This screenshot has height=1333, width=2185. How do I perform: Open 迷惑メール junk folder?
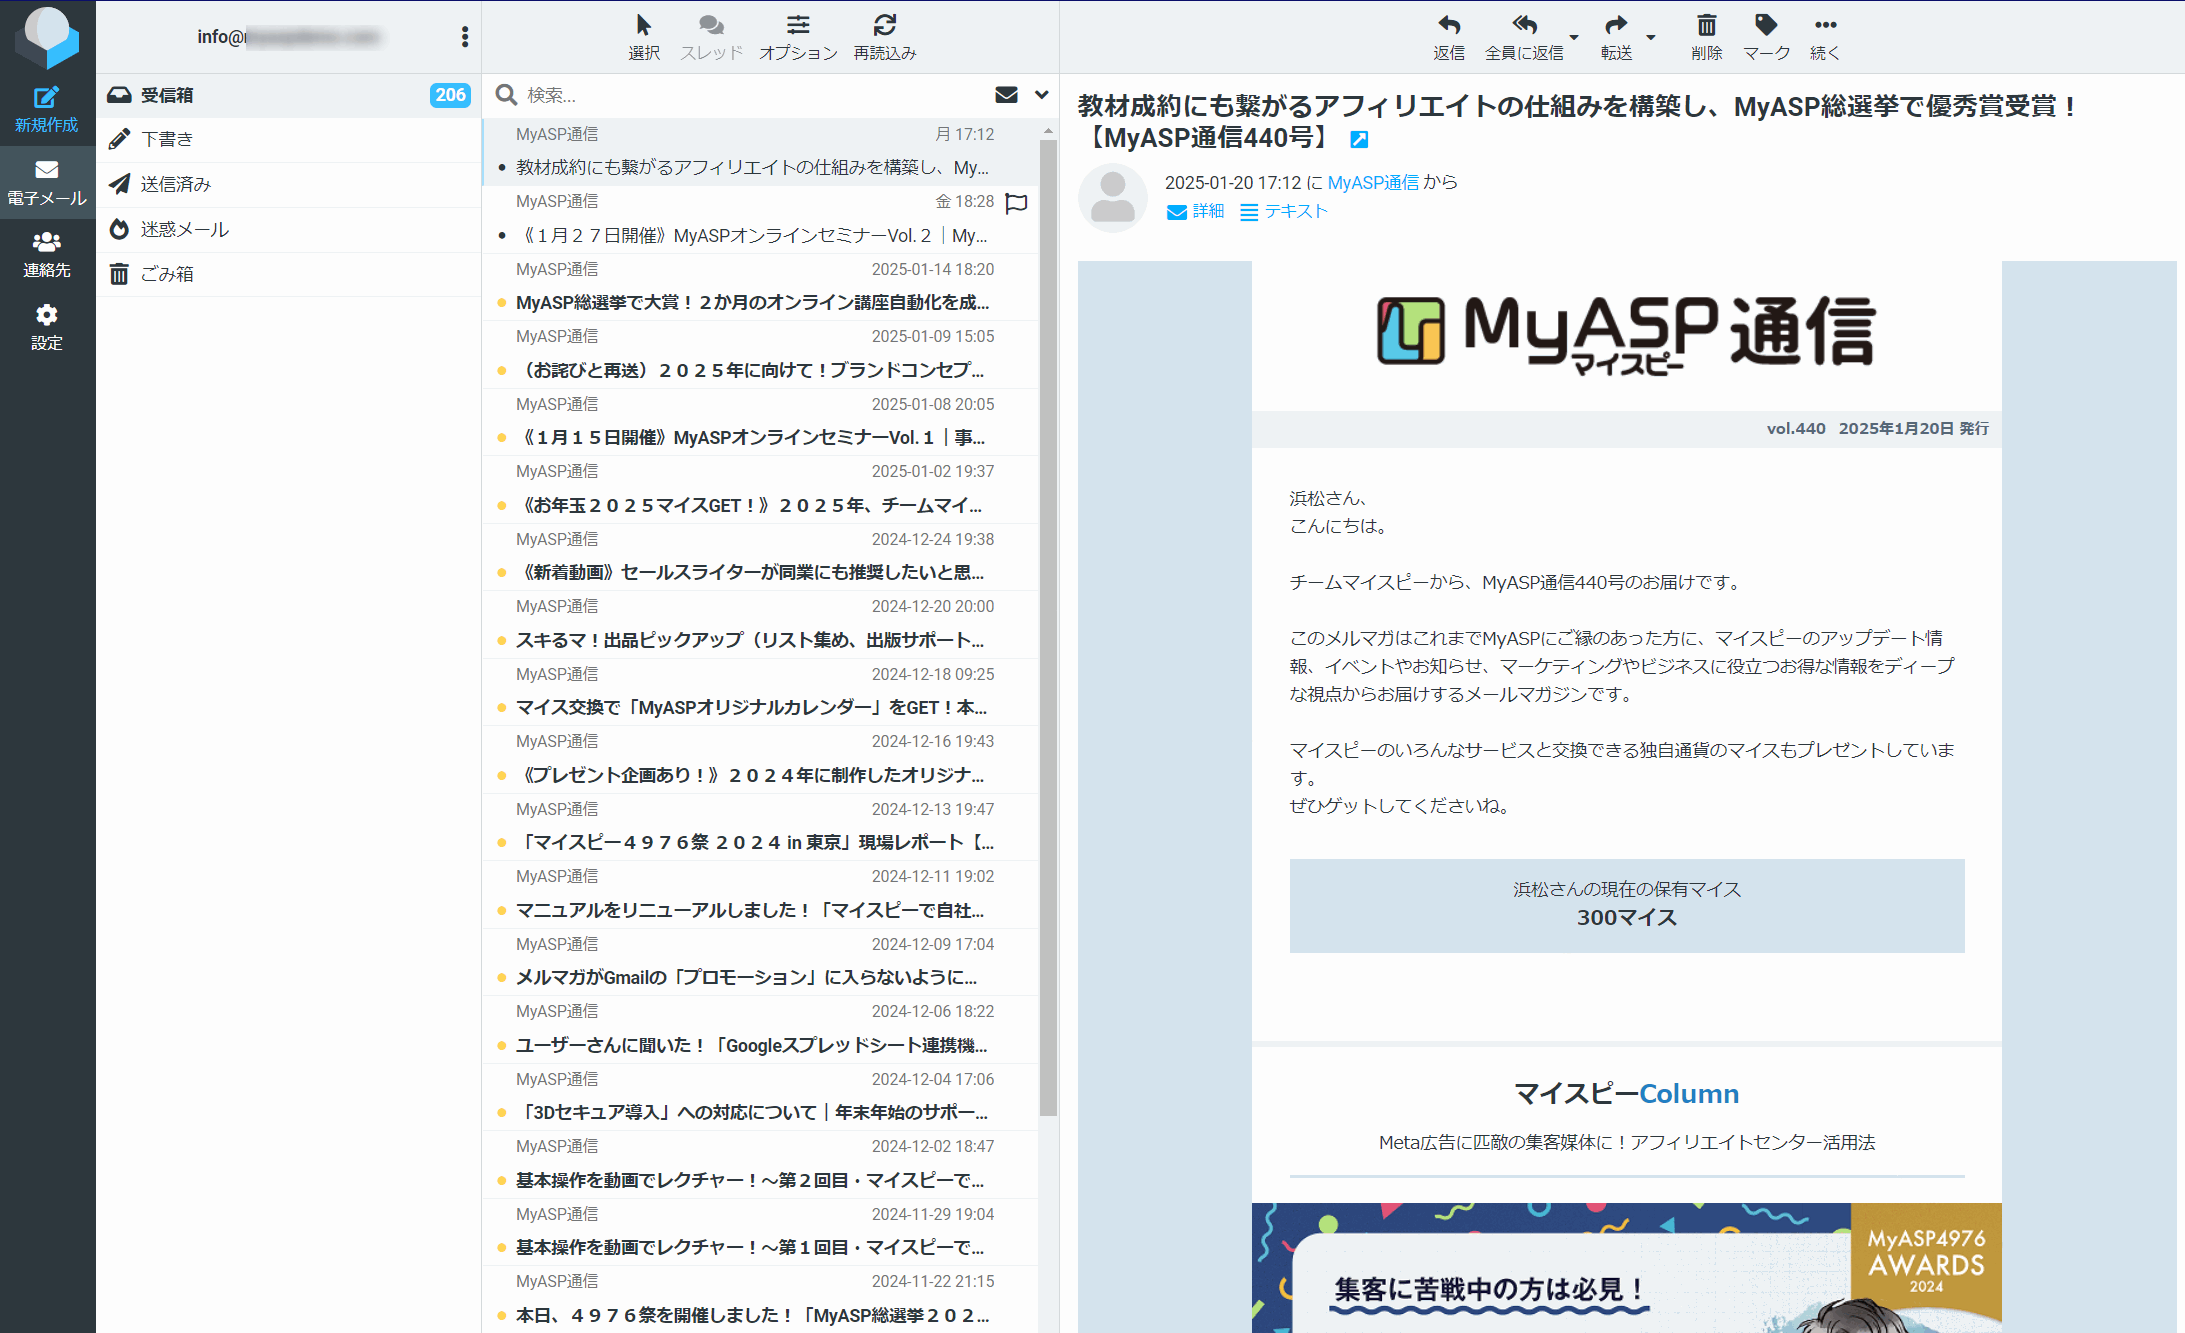(288, 229)
